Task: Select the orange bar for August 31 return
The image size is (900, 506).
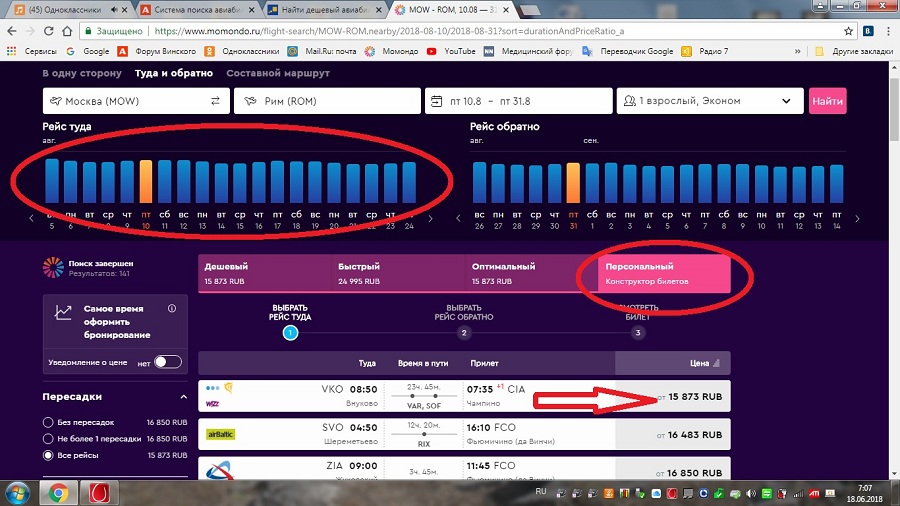Action: tap(573, 183)
